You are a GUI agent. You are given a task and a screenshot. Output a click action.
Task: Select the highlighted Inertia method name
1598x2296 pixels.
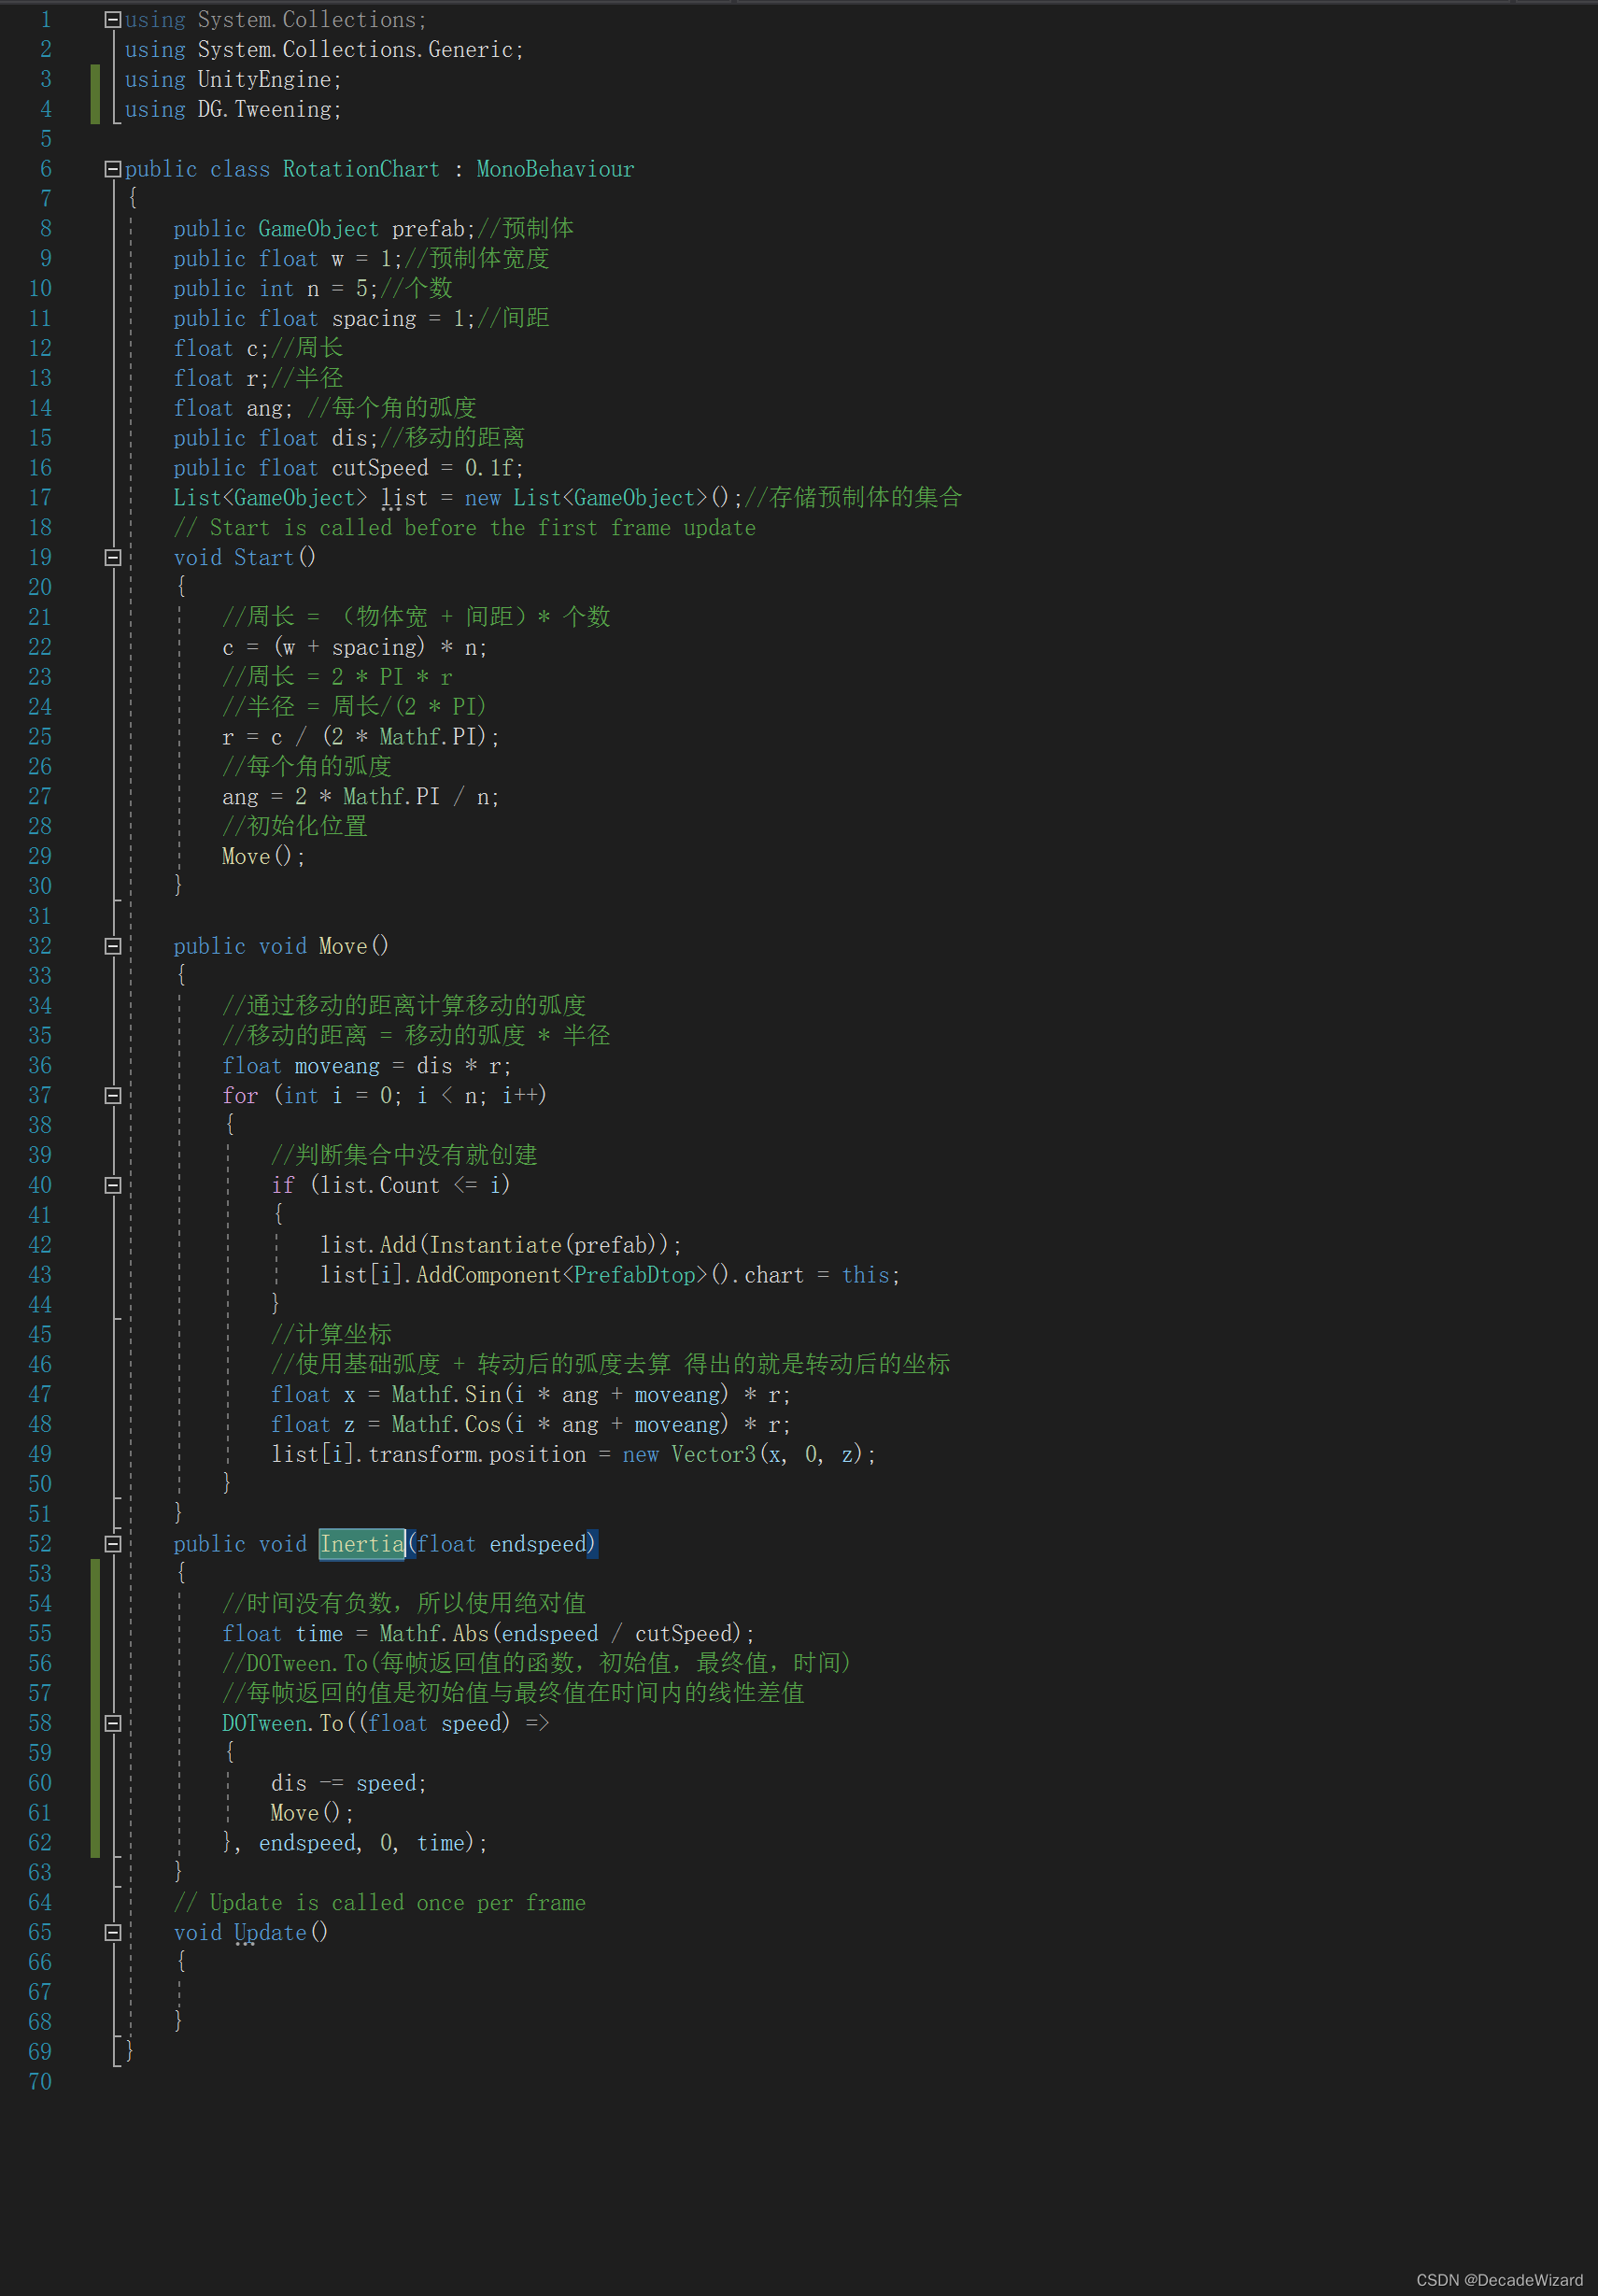pyautogui.click(x=362, y=1544)
